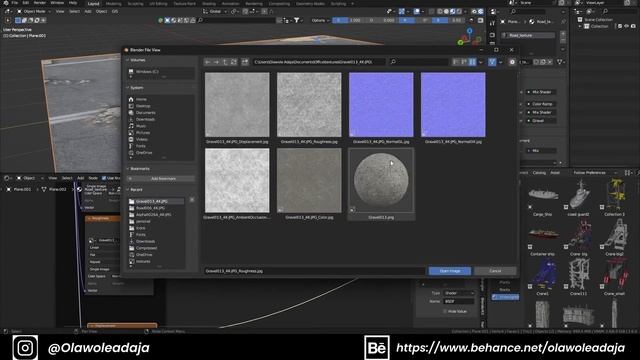Select Gravel013 Roughness thumbnail

[309, 105]
